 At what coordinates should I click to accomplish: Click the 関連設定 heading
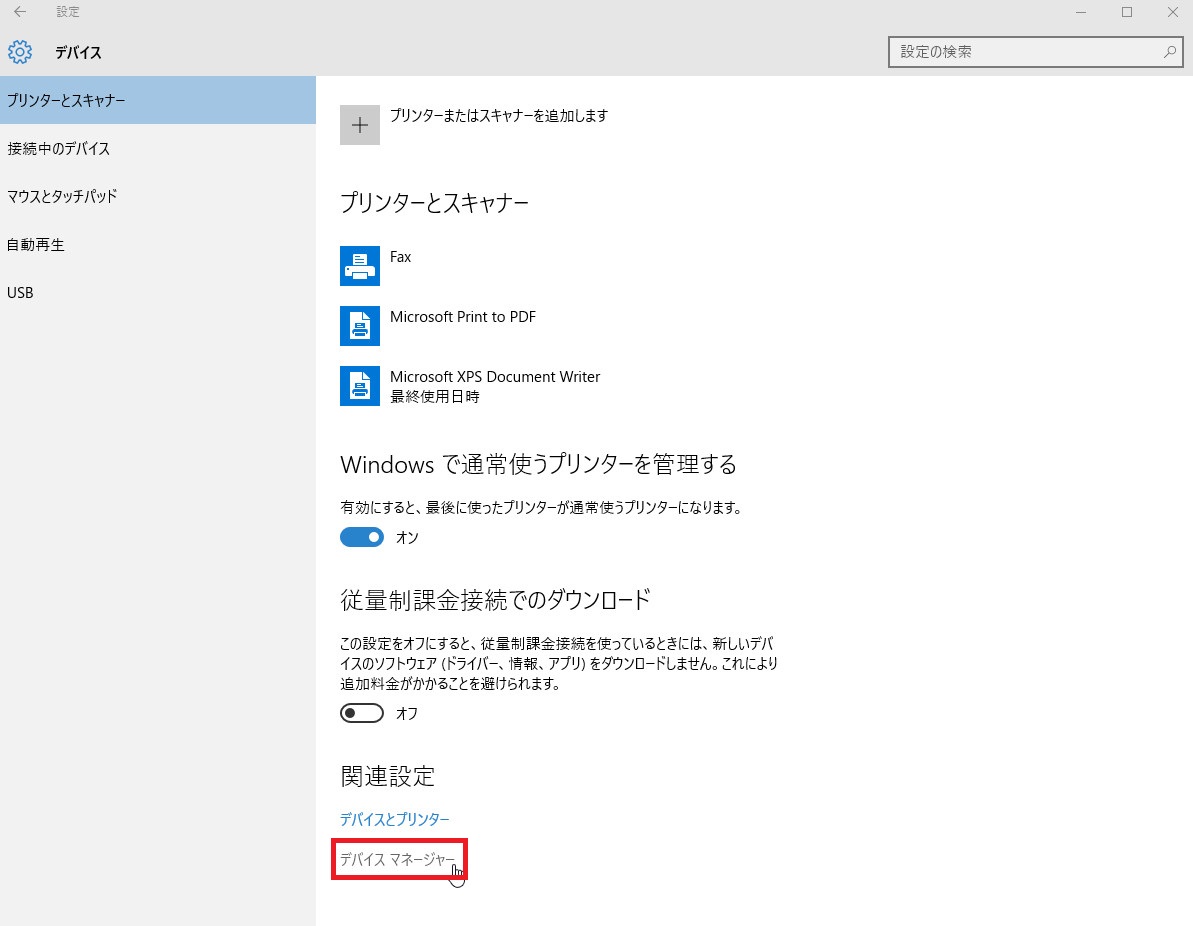click(387, 776)
